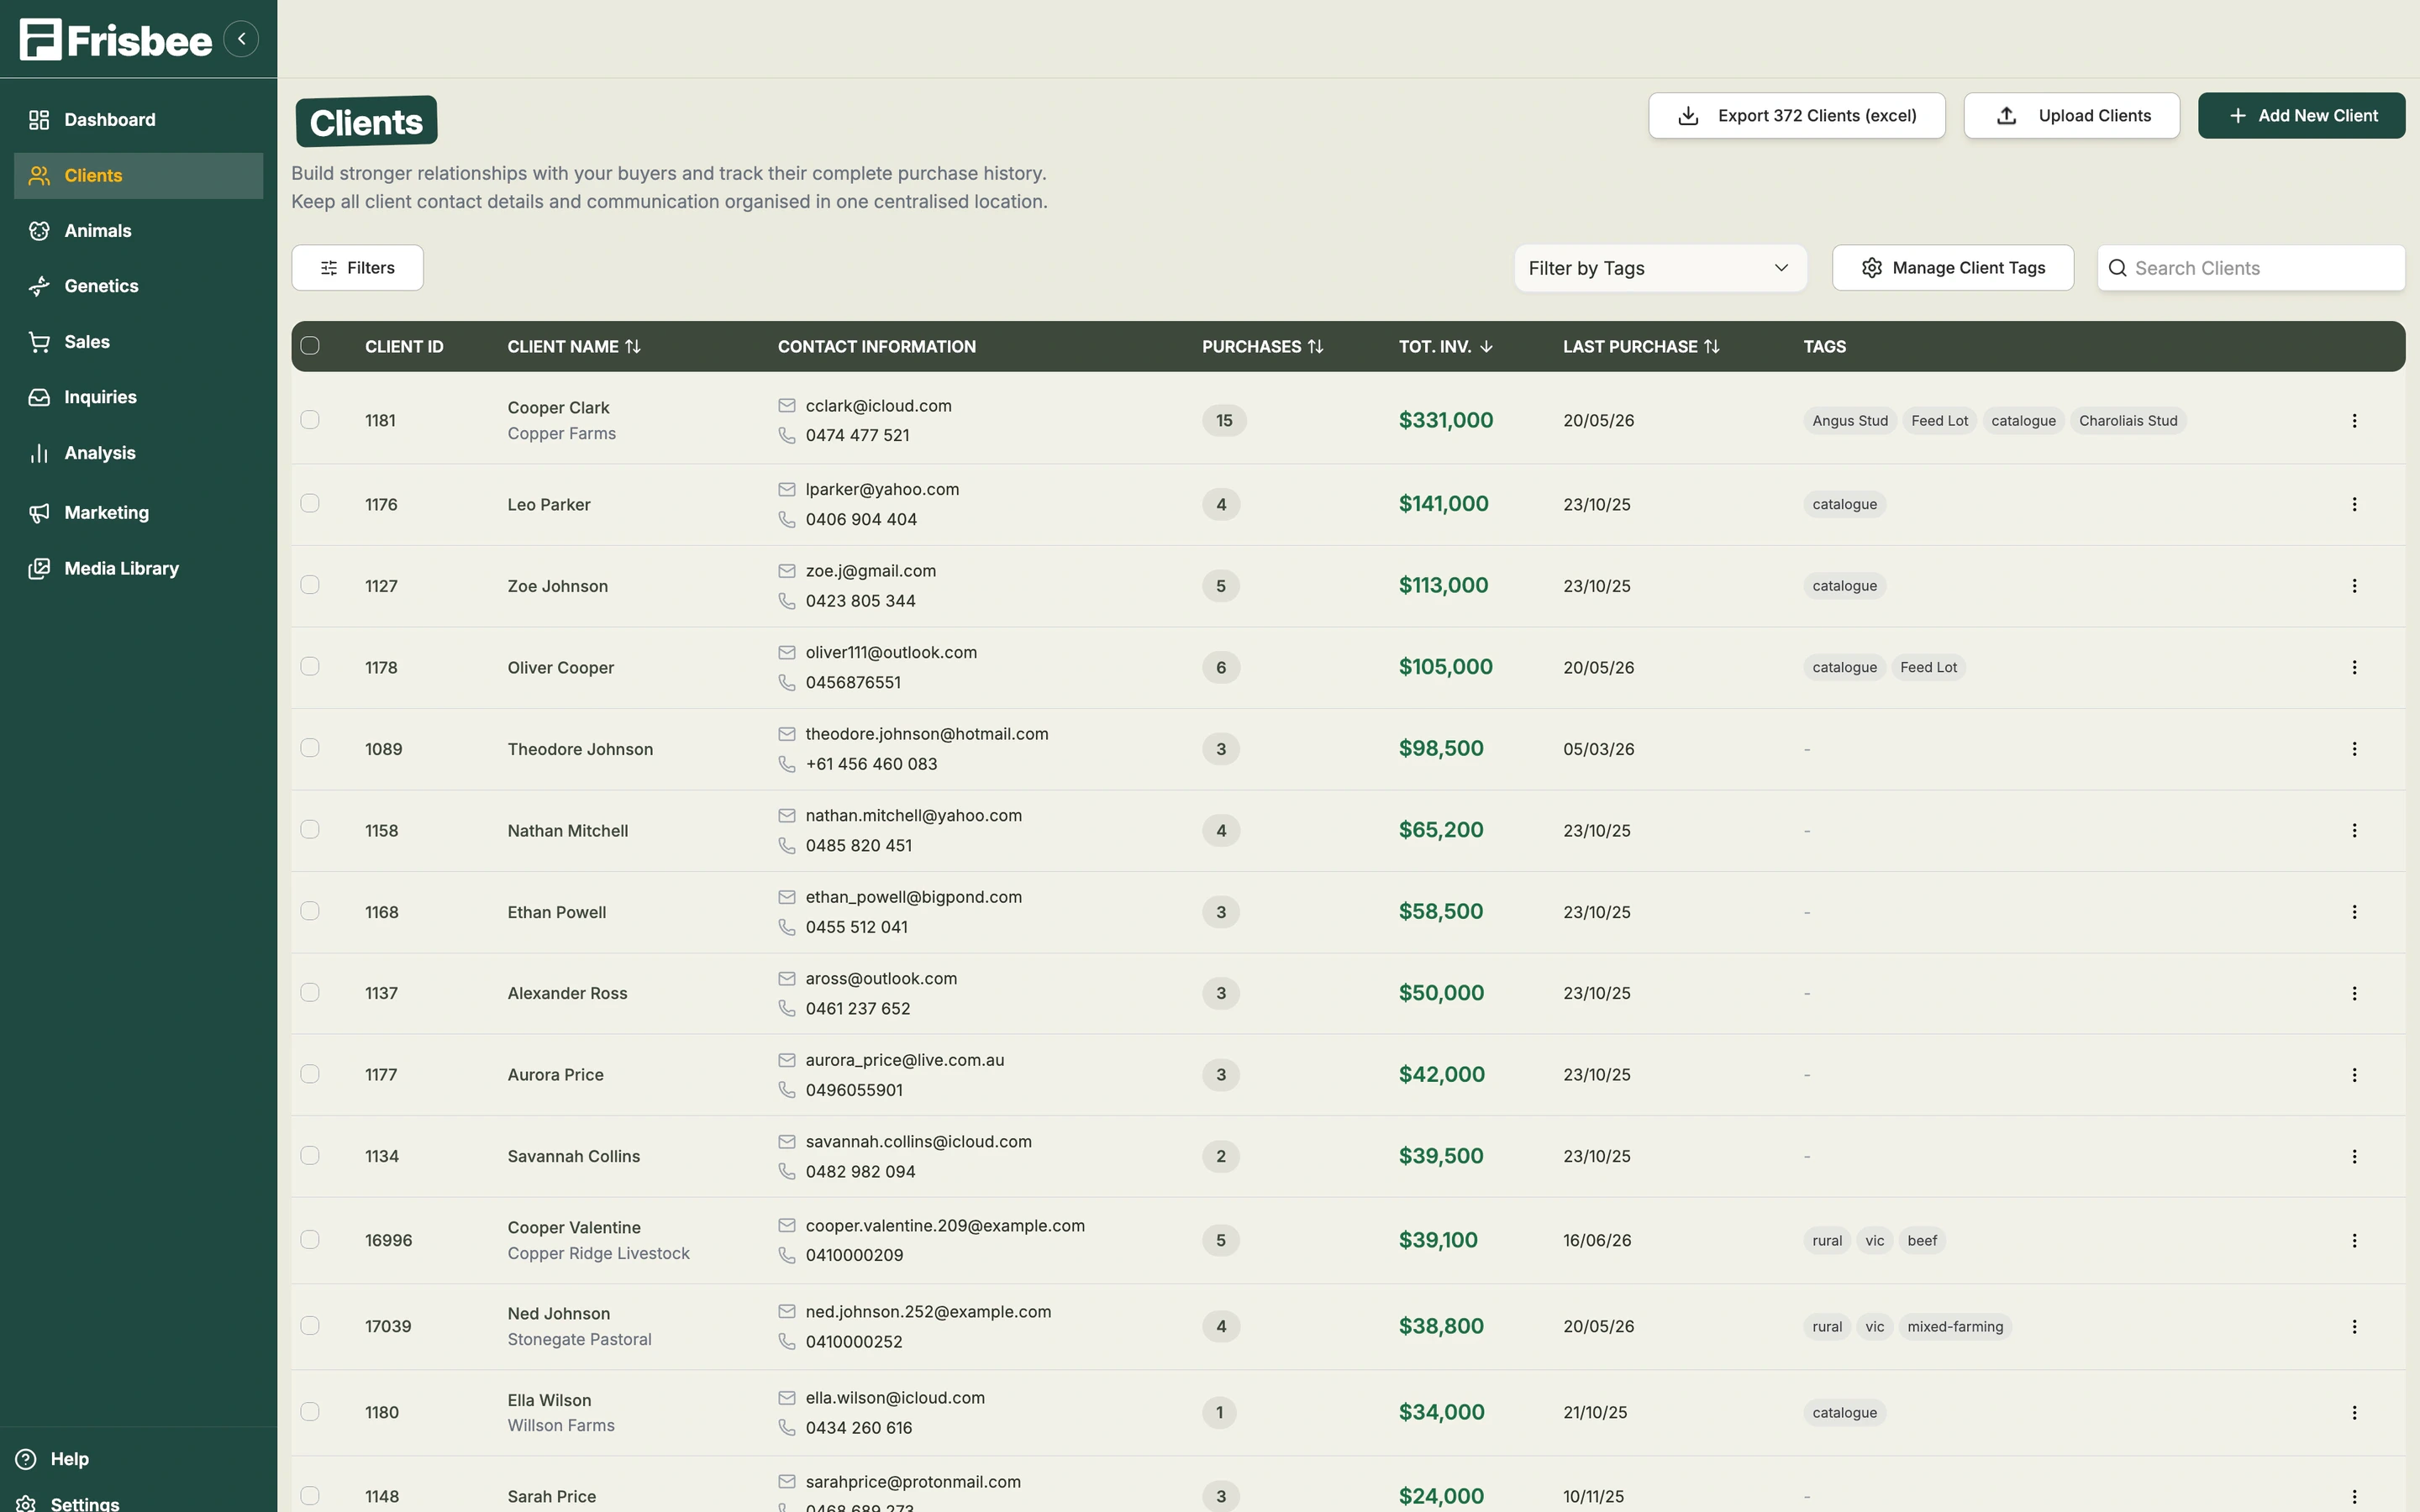Click the client name Savannah Collins
Viewport: 2420px width, 1512px height.
click(x=573, y=1156)
